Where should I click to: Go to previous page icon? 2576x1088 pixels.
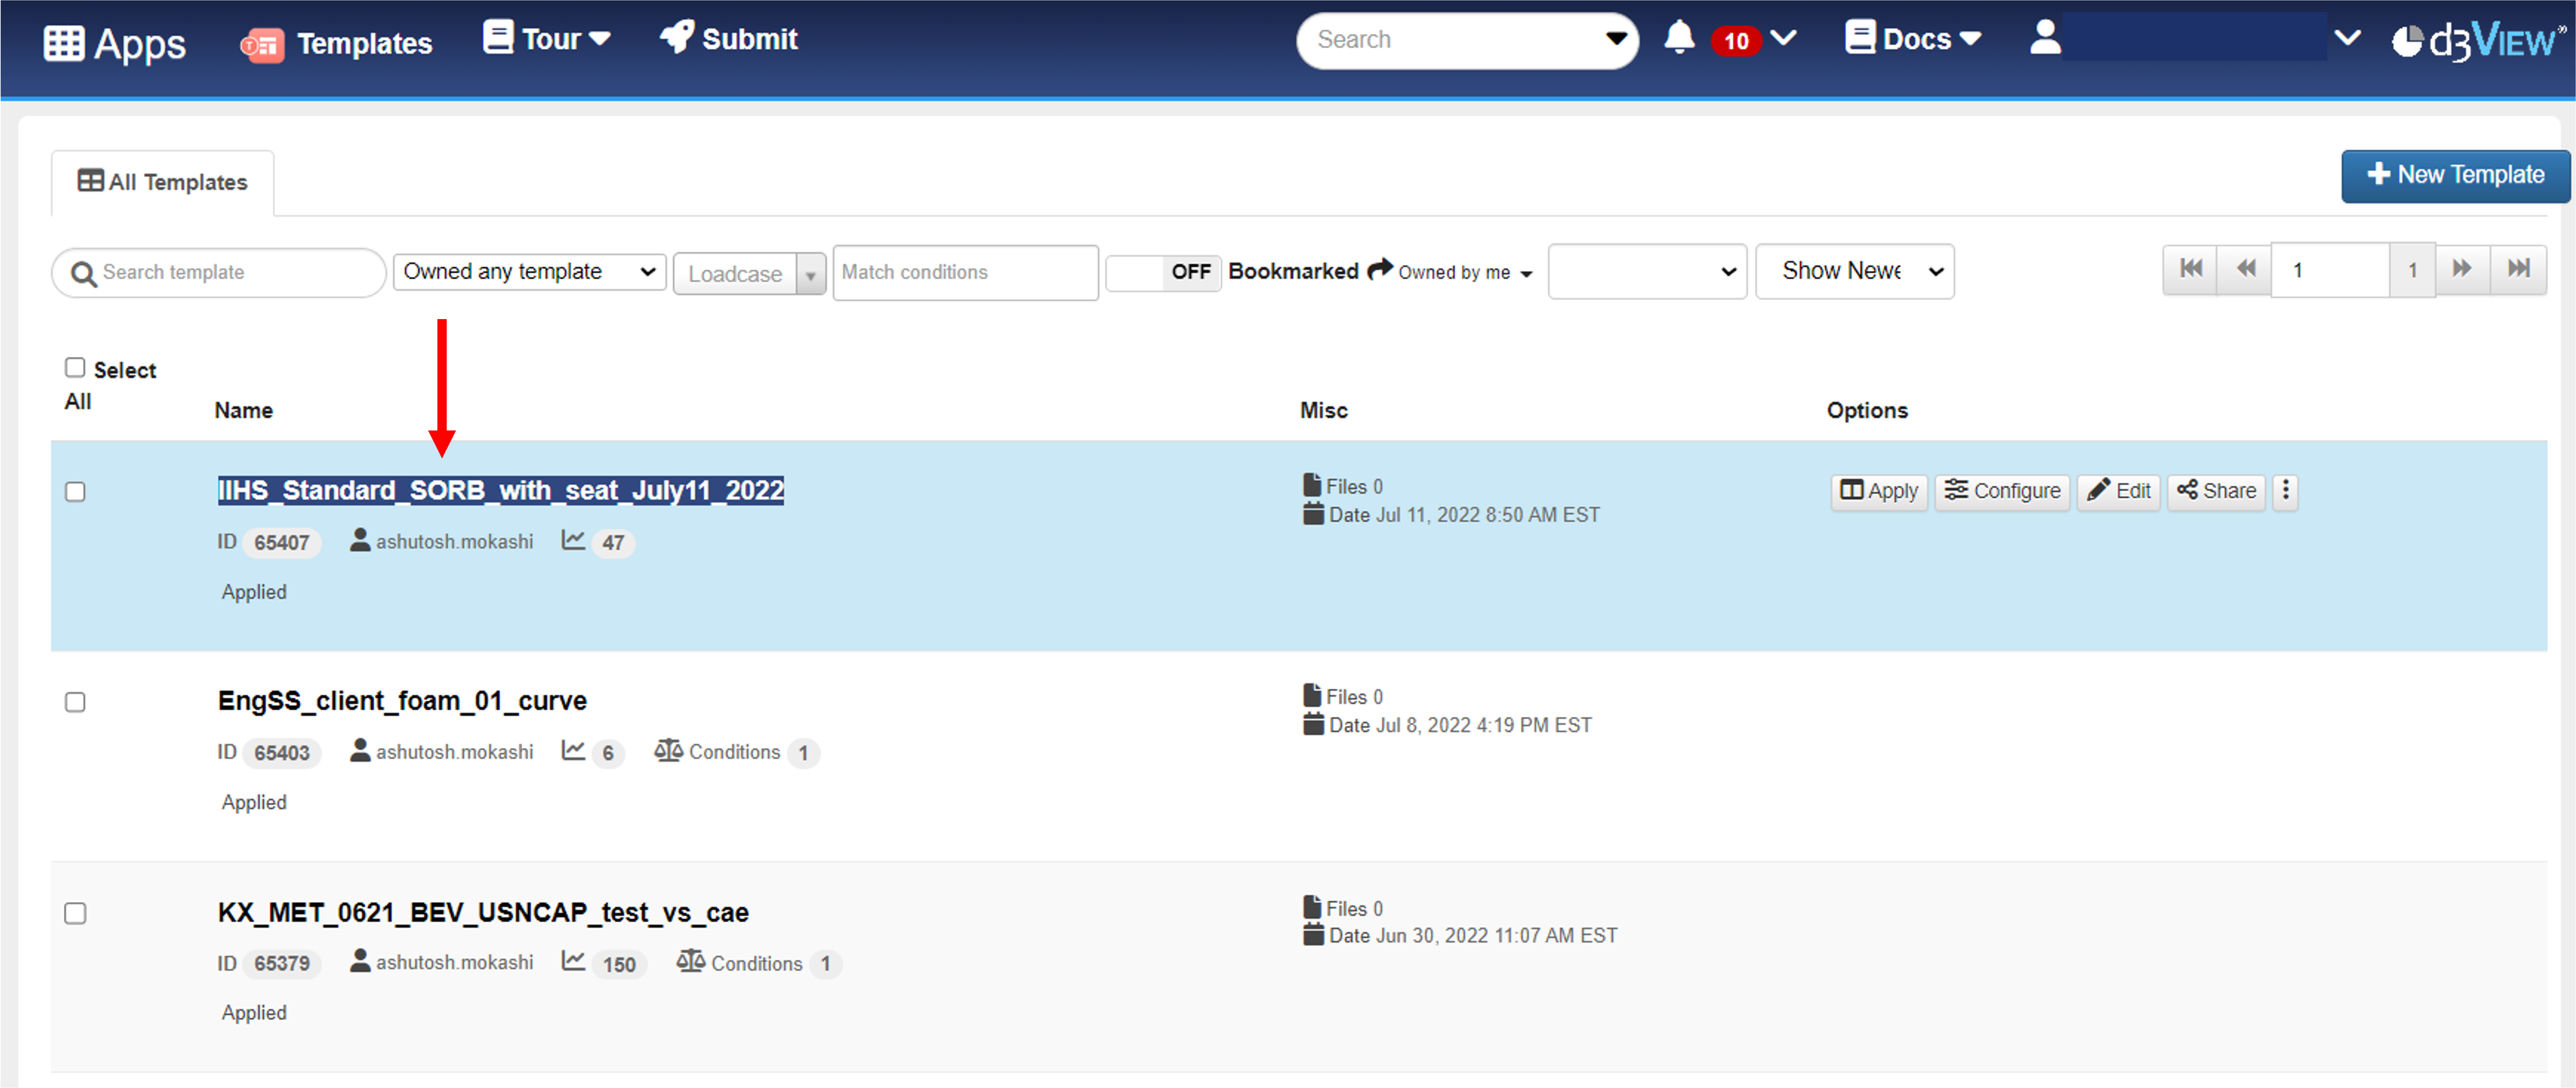(x=2245, y=269)
